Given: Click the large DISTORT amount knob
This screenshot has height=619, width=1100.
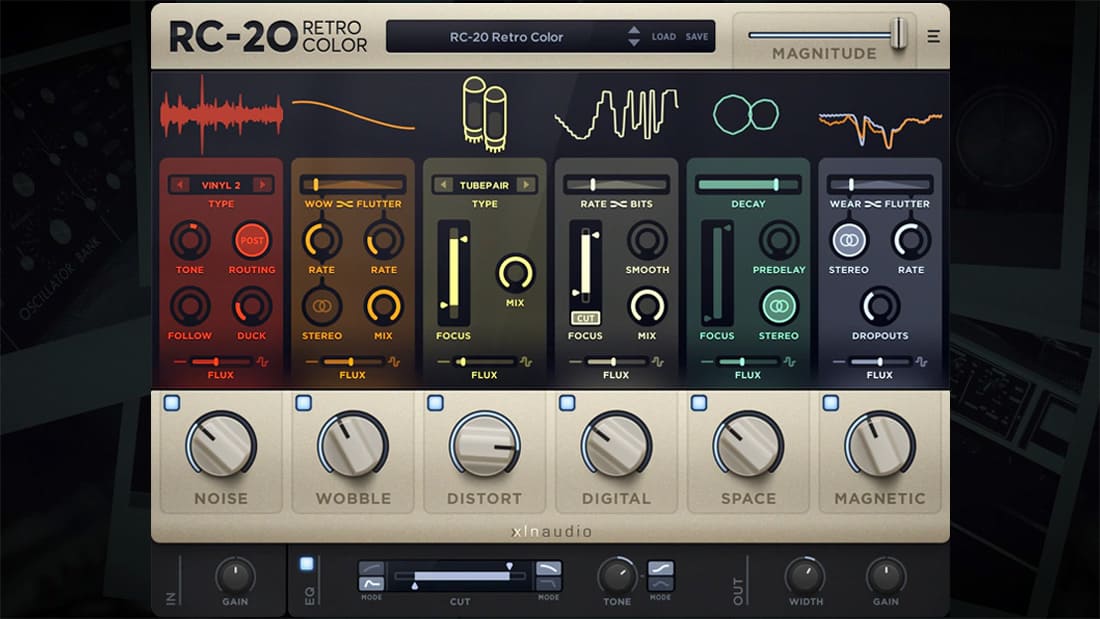Looking at the screenshot, I should pyautogui.click(x=485, y=445).
